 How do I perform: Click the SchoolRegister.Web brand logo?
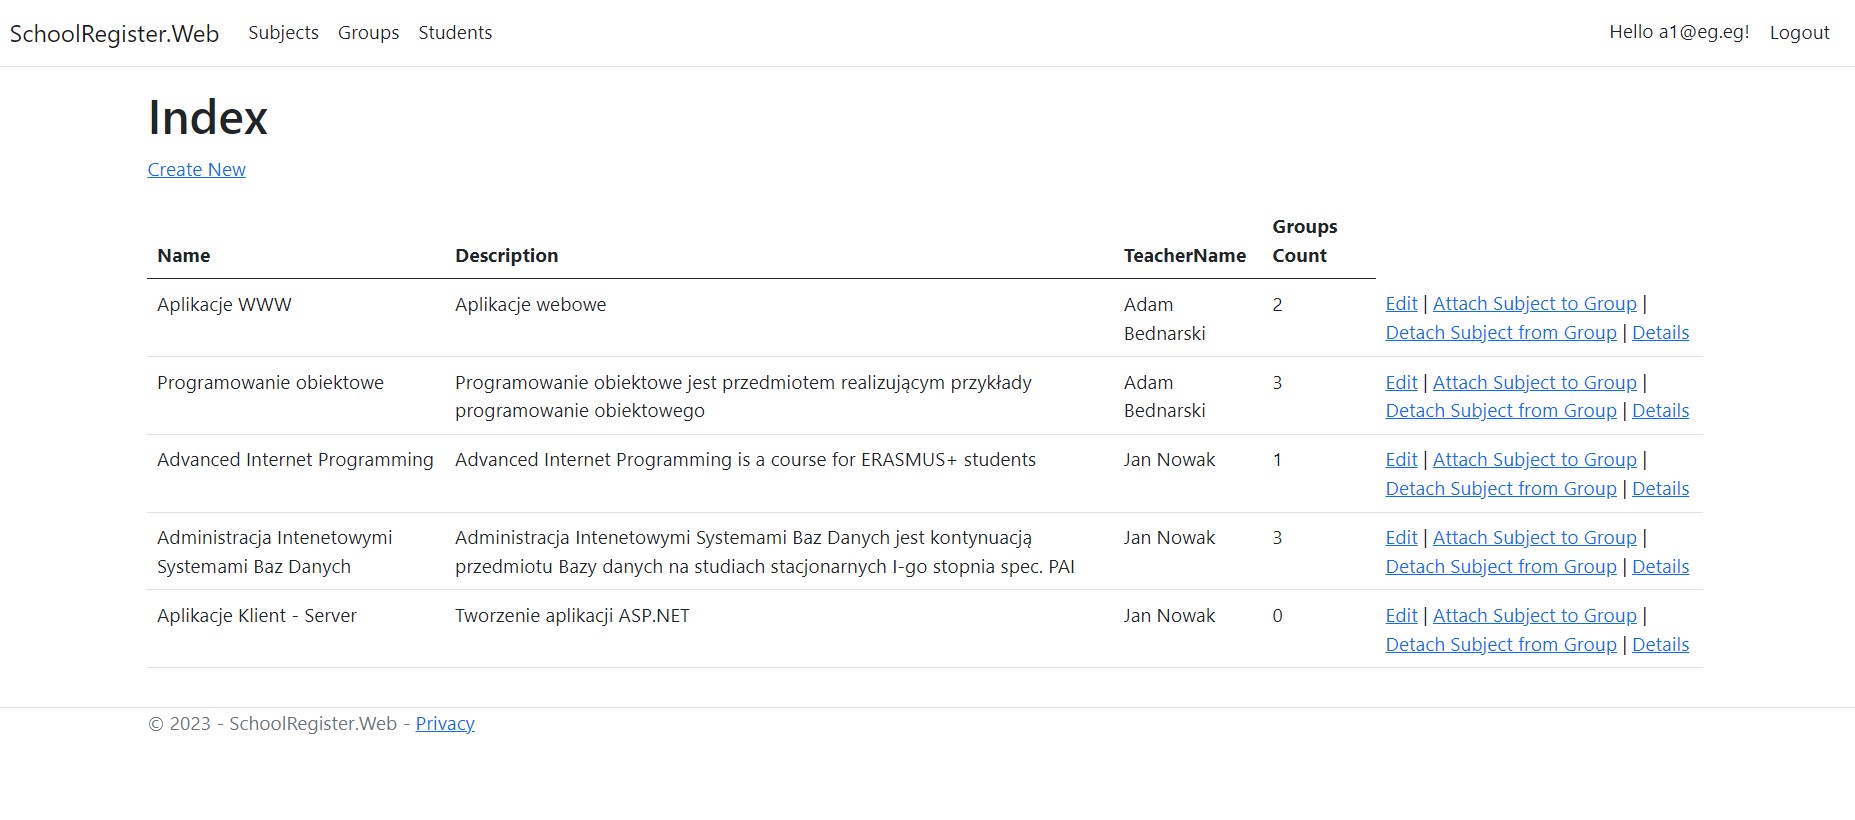[114, 34]
